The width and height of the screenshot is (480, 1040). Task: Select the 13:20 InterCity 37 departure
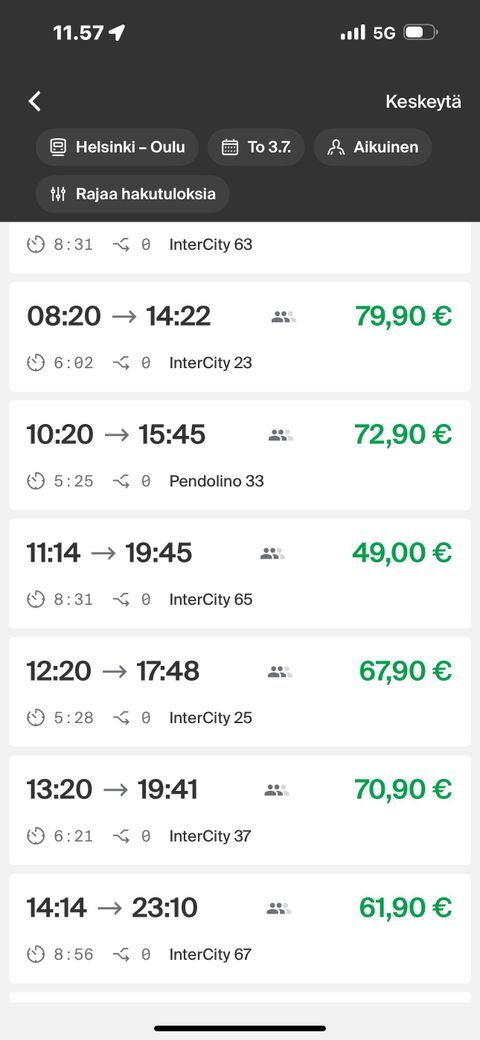click(240, 810)
